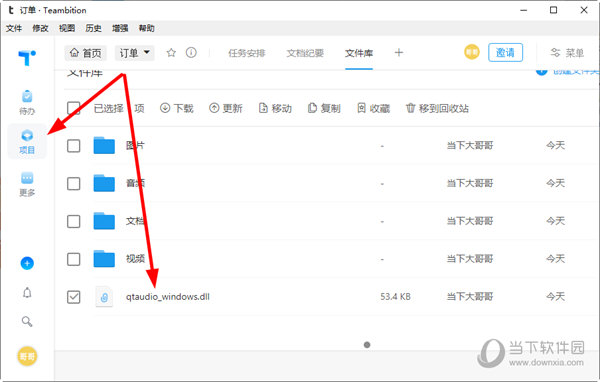Screen dimensions: 600x382
Task: Click 收藏 favorite toolbar action
Action: [373, 108]
